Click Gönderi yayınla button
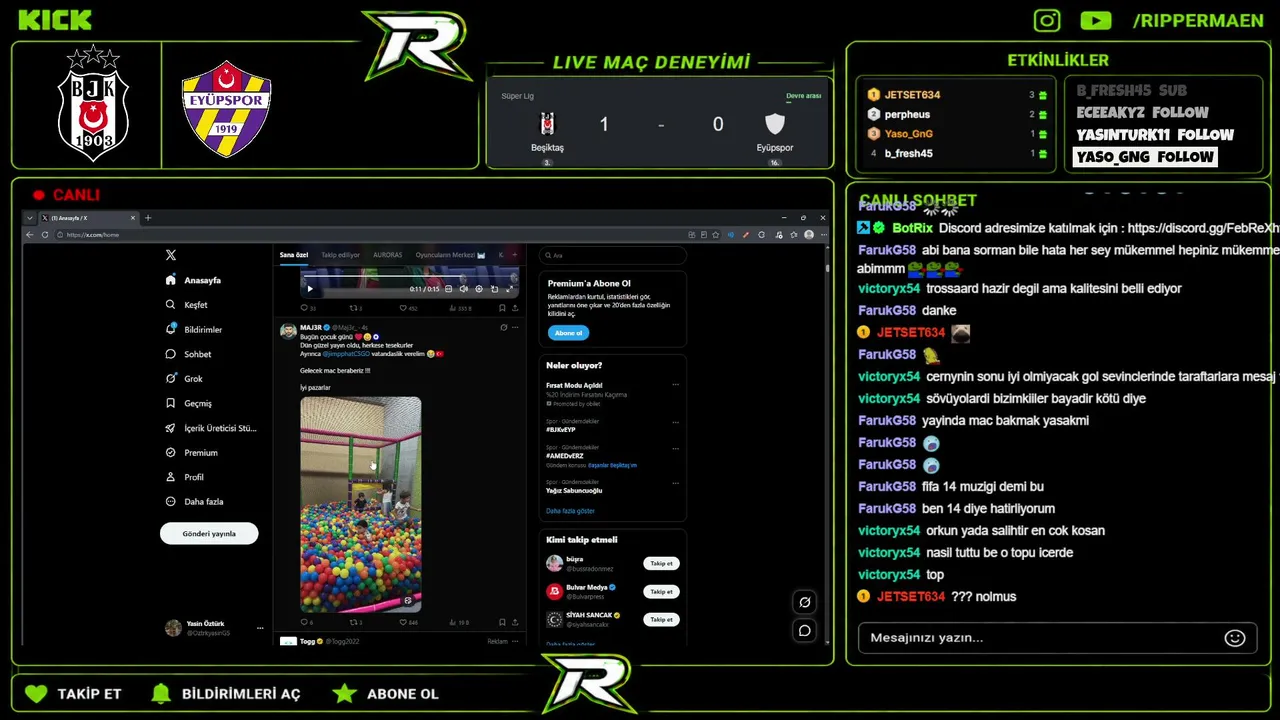Screen dimensions: 1280x720 click(209, 533)
